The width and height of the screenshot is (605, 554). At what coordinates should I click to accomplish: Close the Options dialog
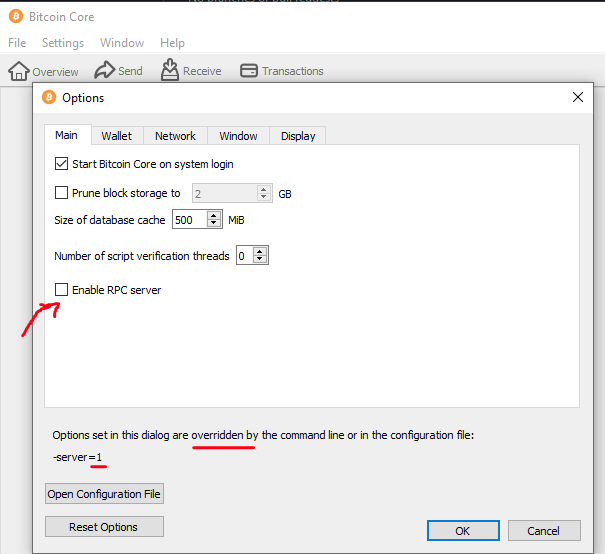point(578,97)
